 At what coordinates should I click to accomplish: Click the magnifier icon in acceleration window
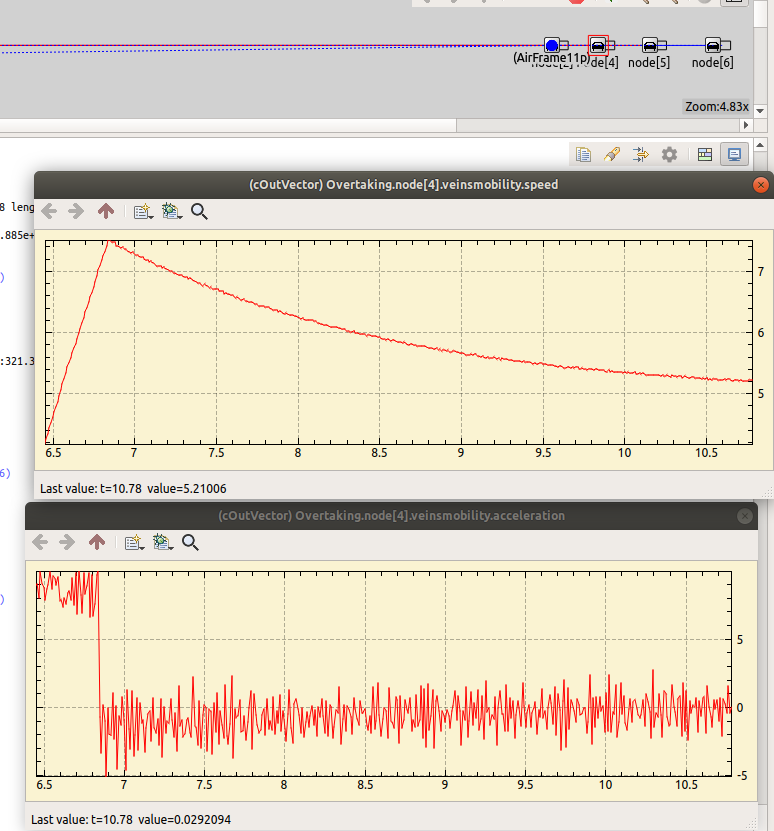point(190,542)
